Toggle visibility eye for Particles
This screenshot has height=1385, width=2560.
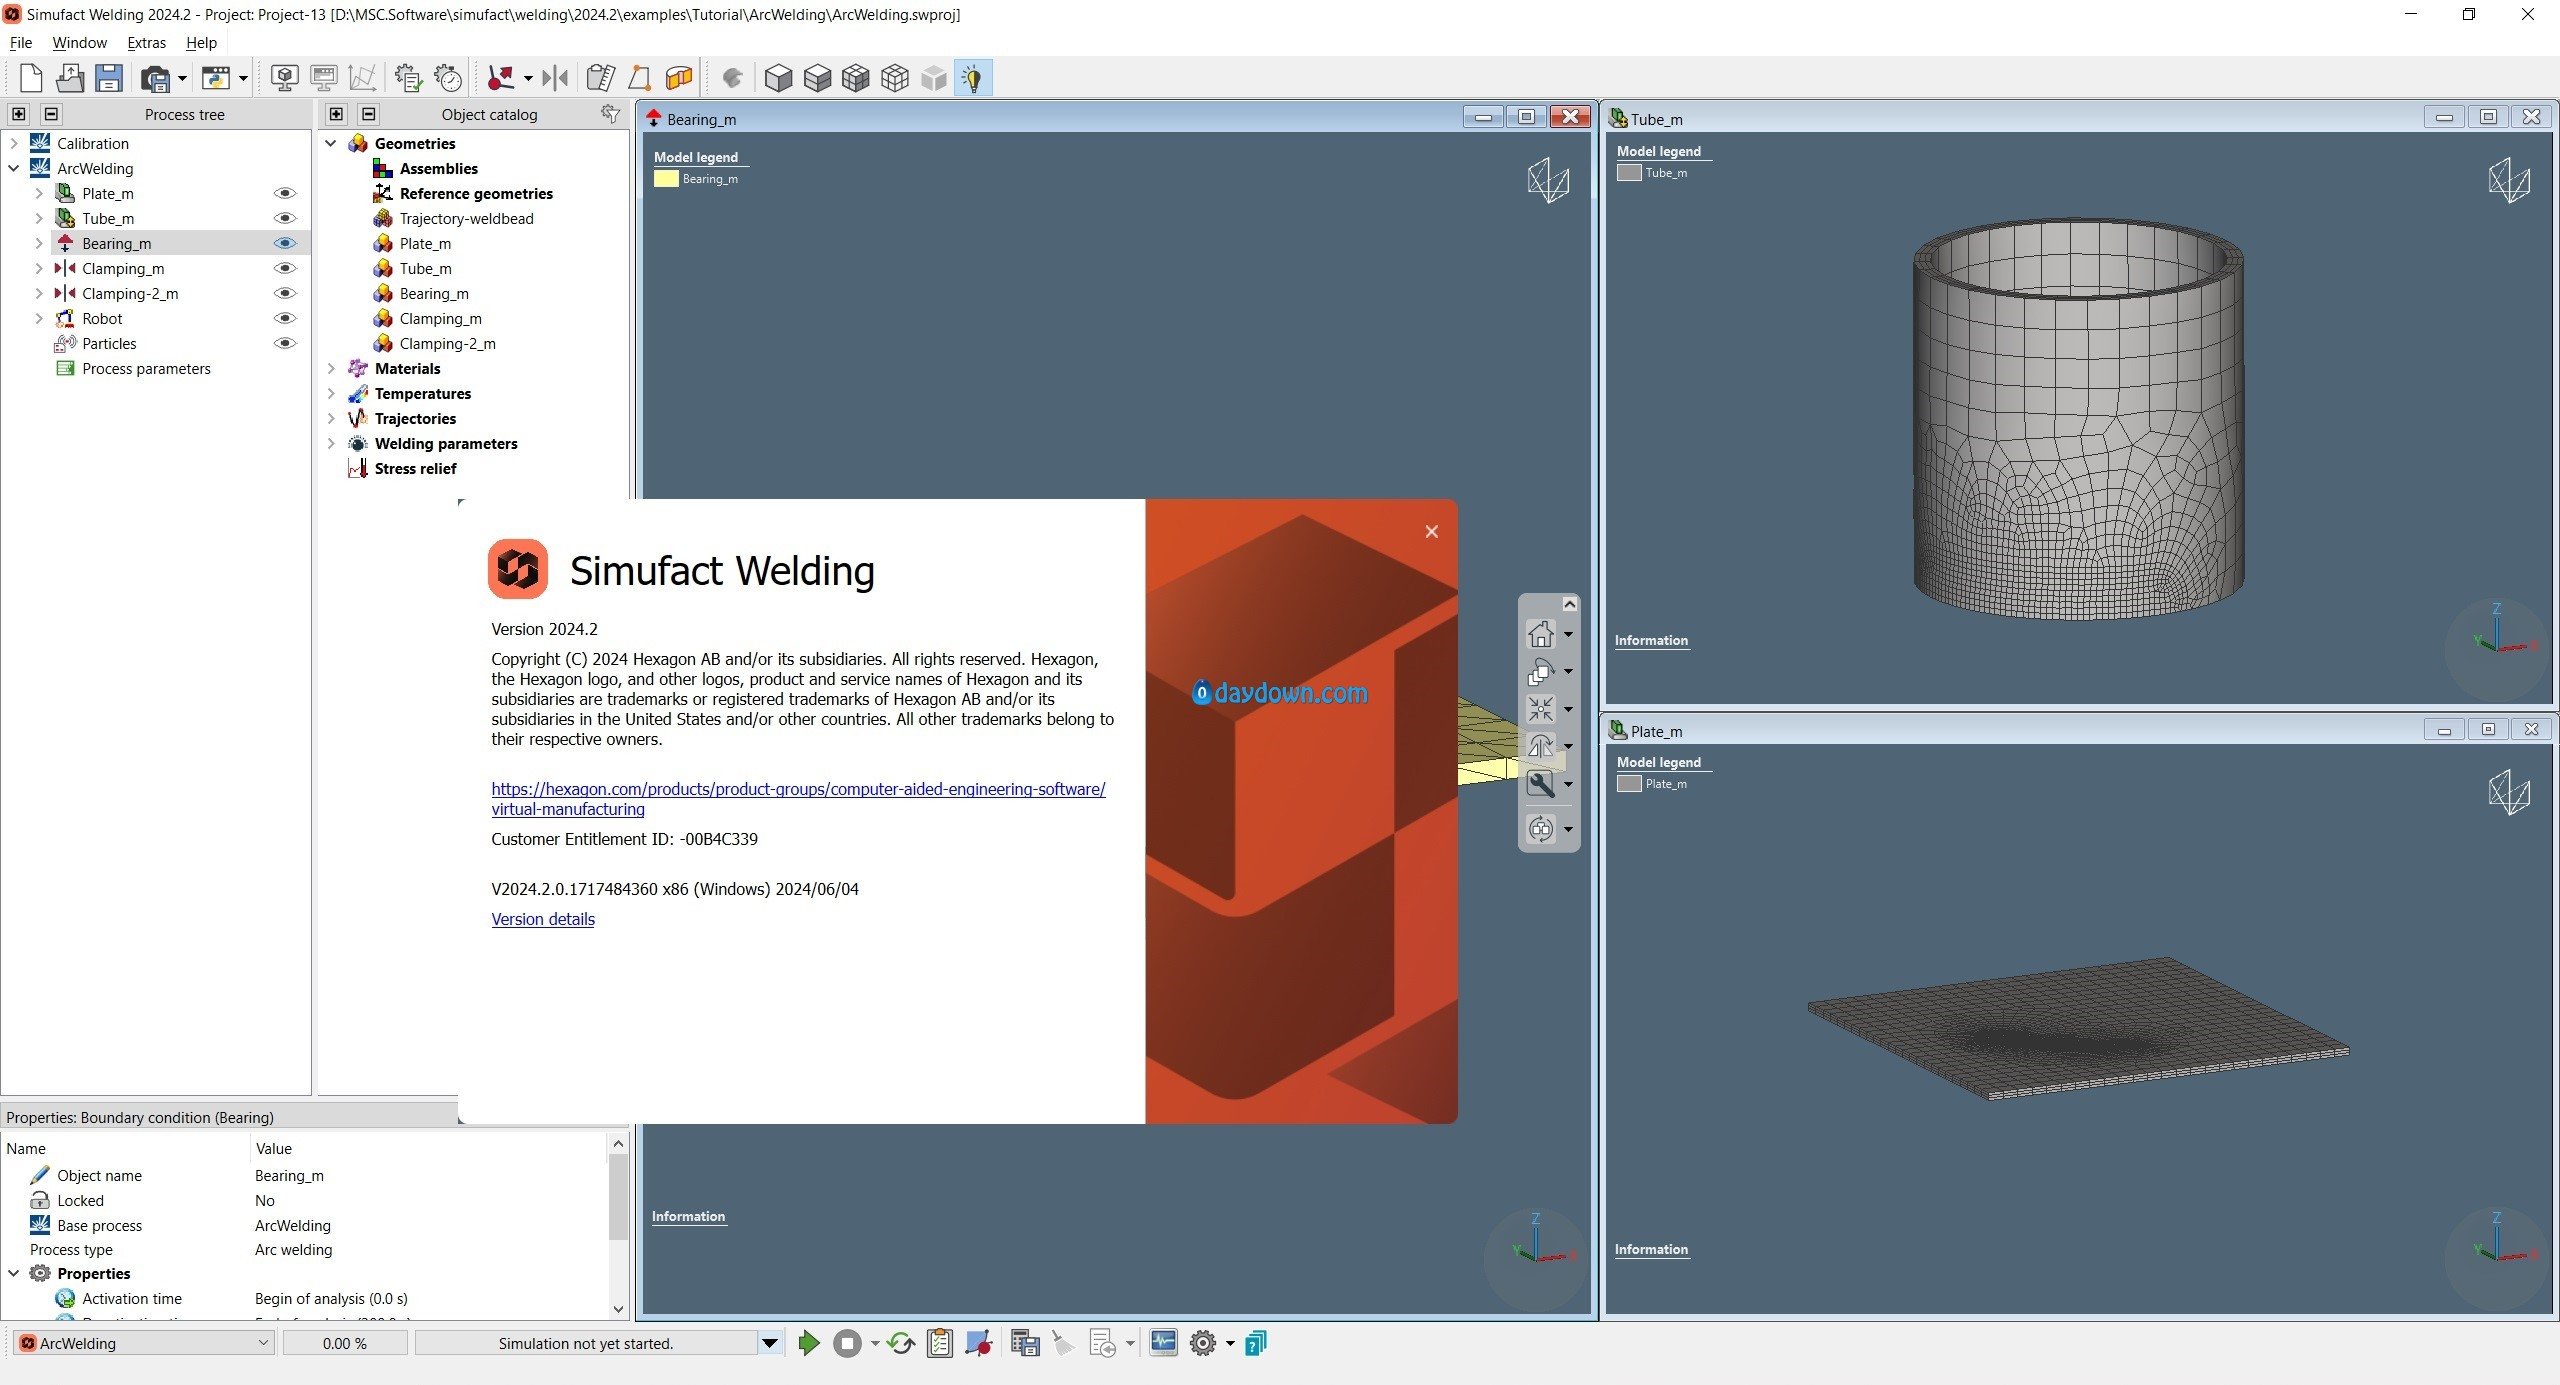click(285, 343)
